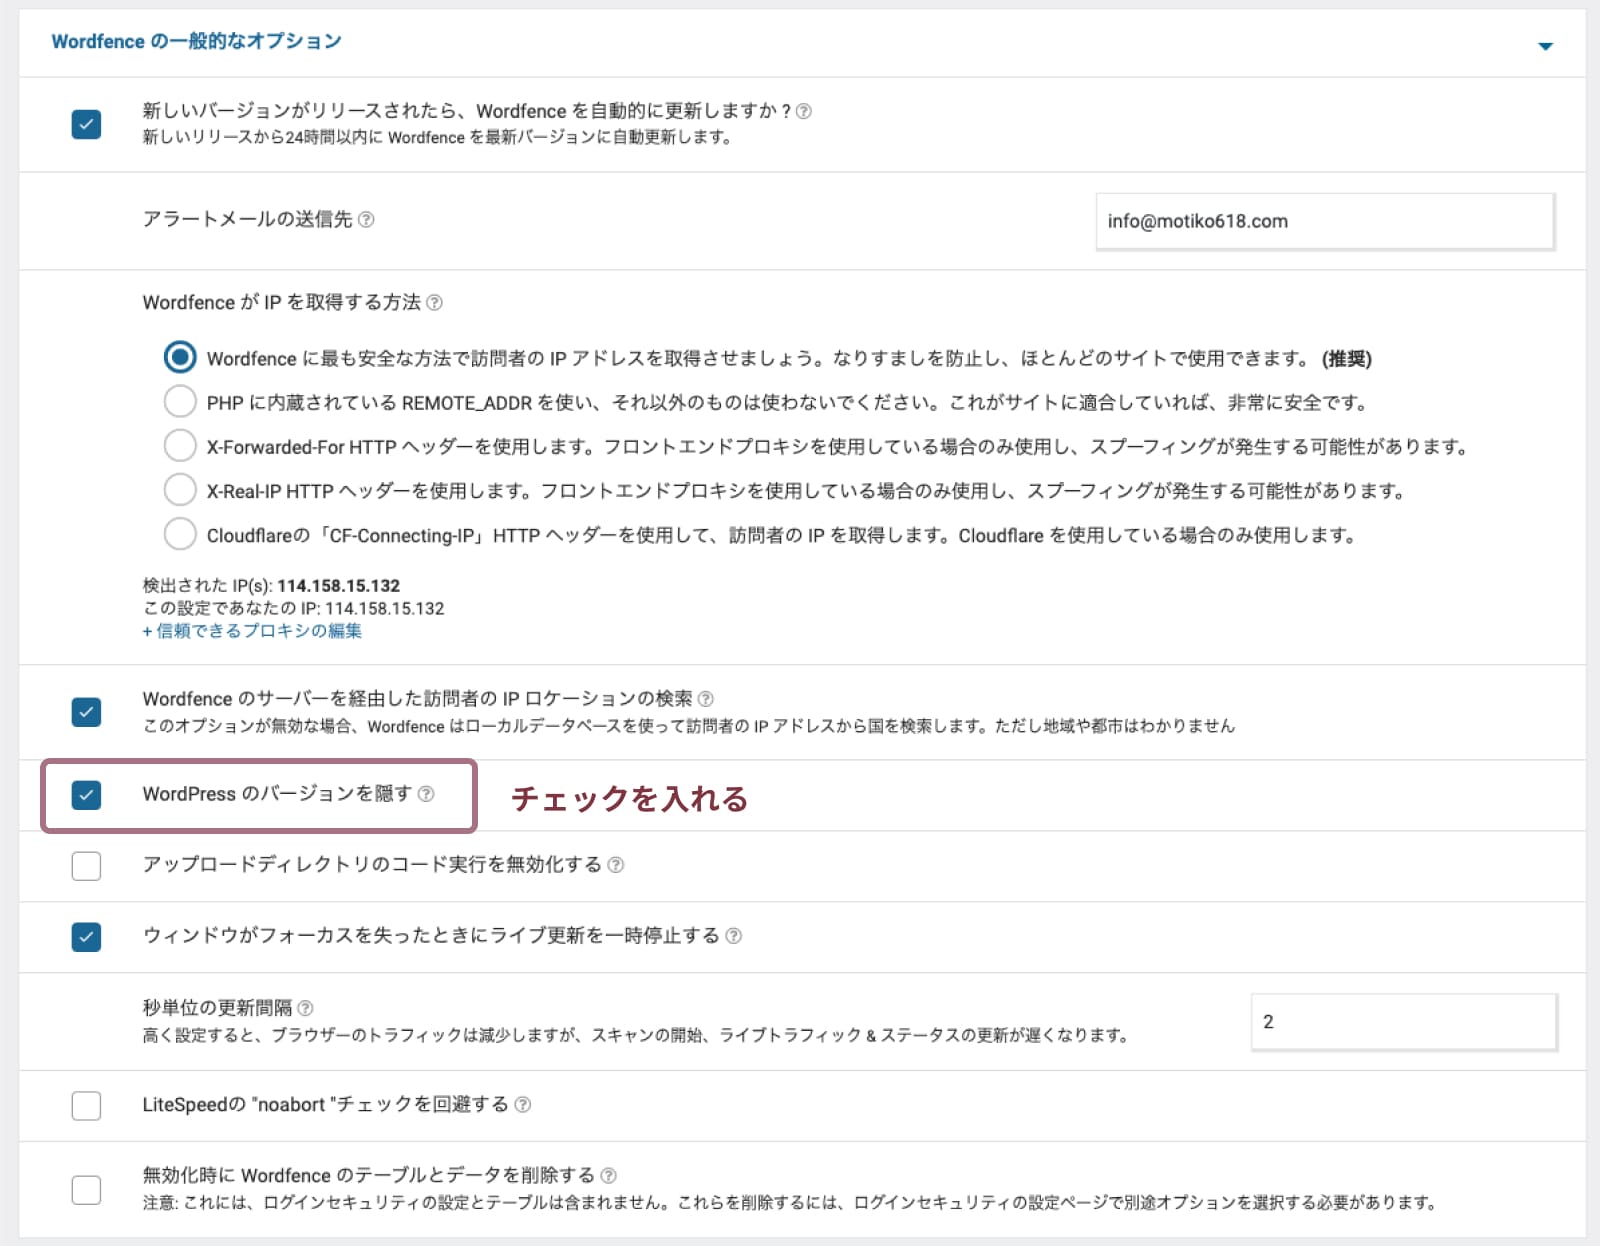
Task: Toggle pause live updates on focus loss
Action: [86, 937]
